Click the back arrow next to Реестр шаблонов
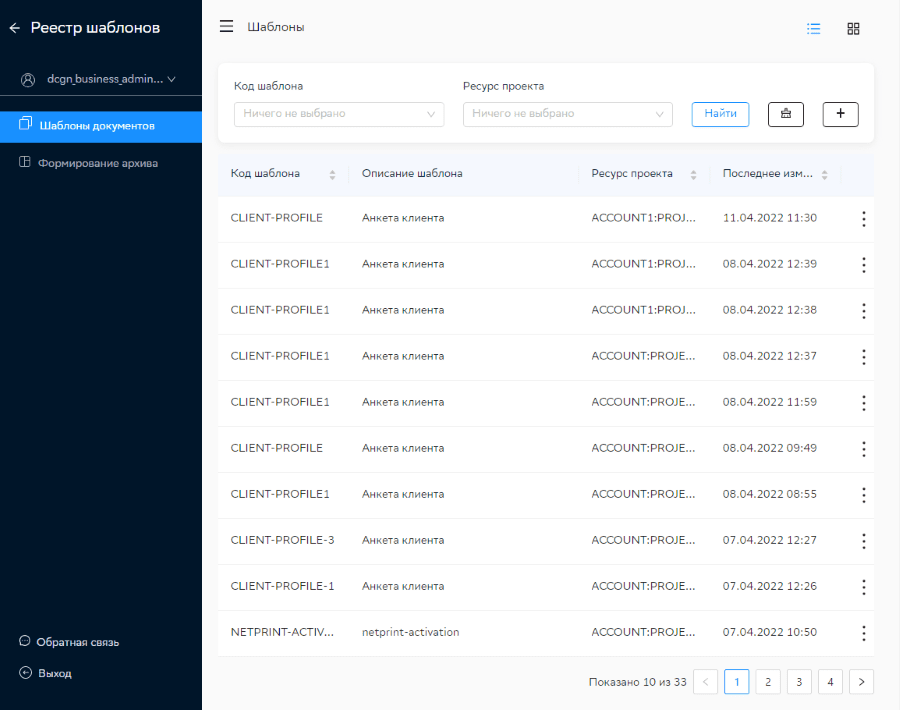The image size is (900, 710). [15, 28]
